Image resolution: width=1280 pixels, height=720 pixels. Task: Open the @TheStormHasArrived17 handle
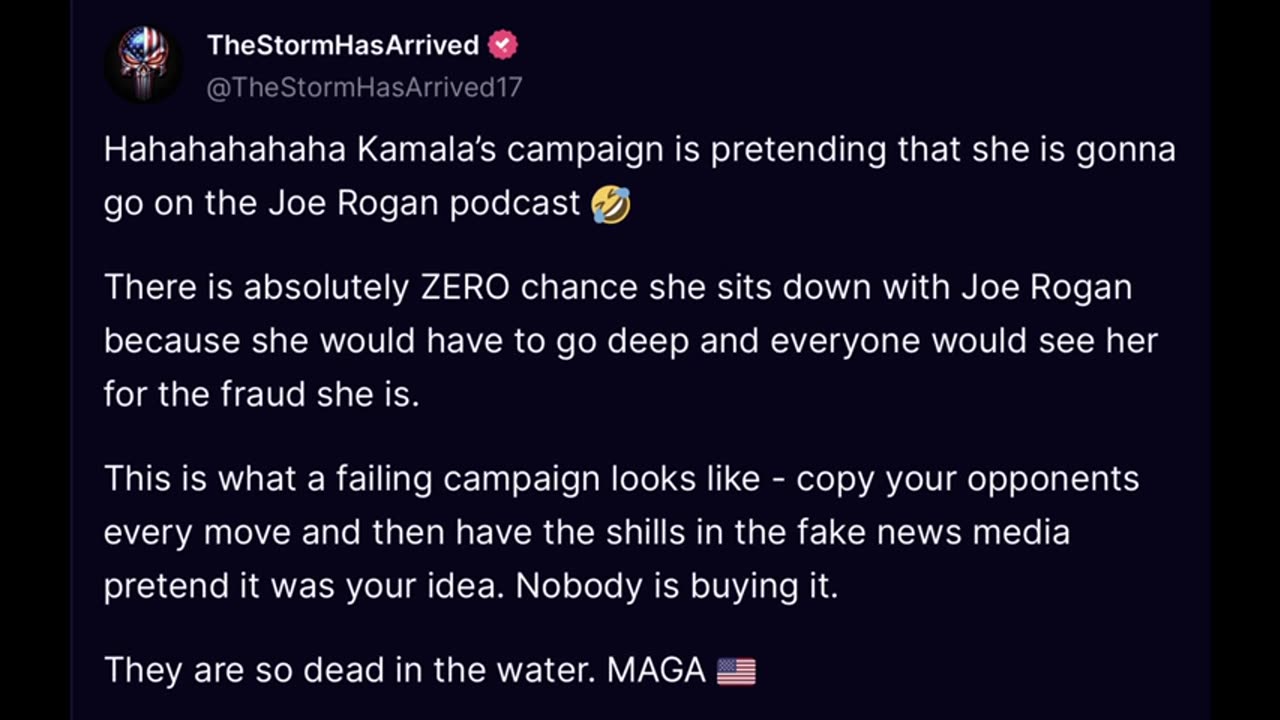click(x=364, y=87)
